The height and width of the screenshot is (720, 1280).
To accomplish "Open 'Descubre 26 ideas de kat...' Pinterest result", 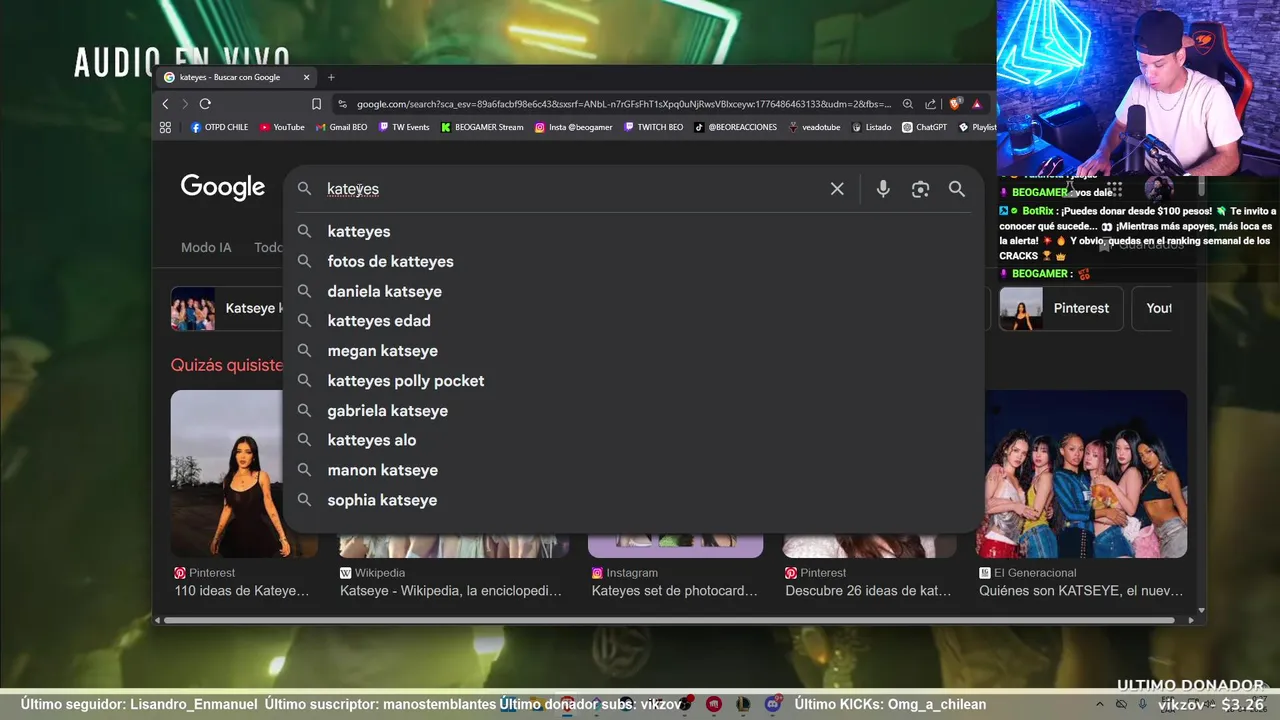I will [x=868, y=591].
